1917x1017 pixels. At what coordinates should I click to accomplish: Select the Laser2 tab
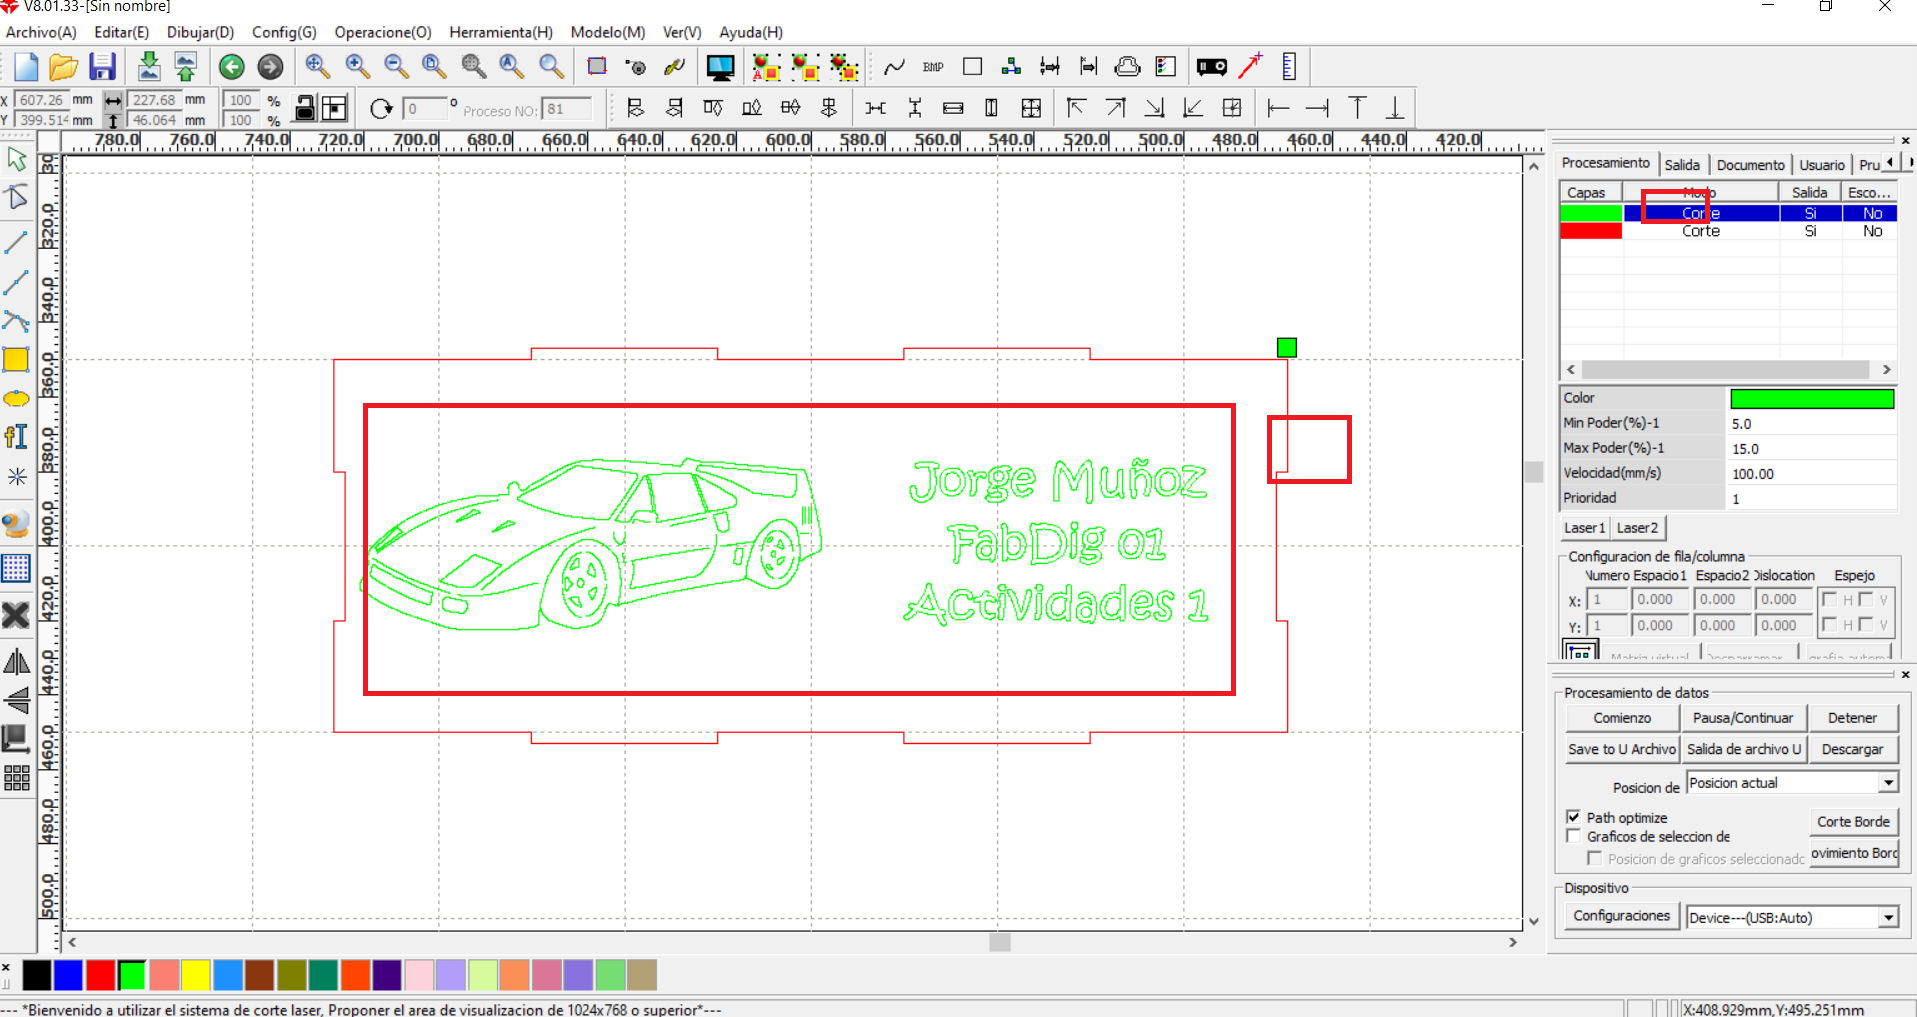tap(1637, 528)
